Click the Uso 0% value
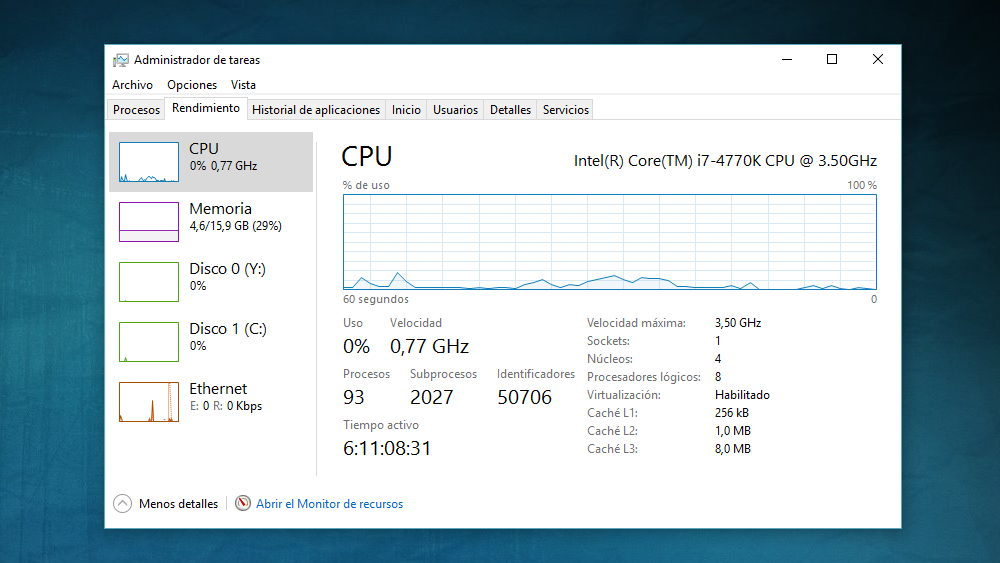 (x=357, y=346)
